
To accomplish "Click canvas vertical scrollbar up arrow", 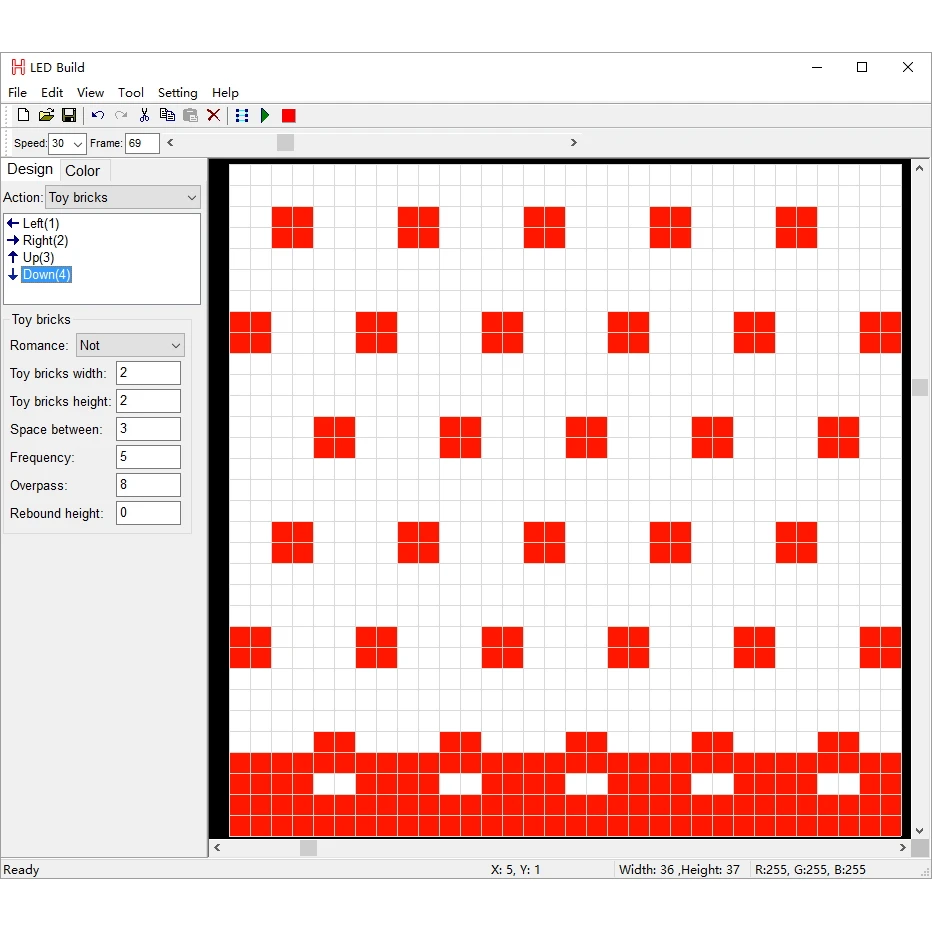I will click(920, 169).
